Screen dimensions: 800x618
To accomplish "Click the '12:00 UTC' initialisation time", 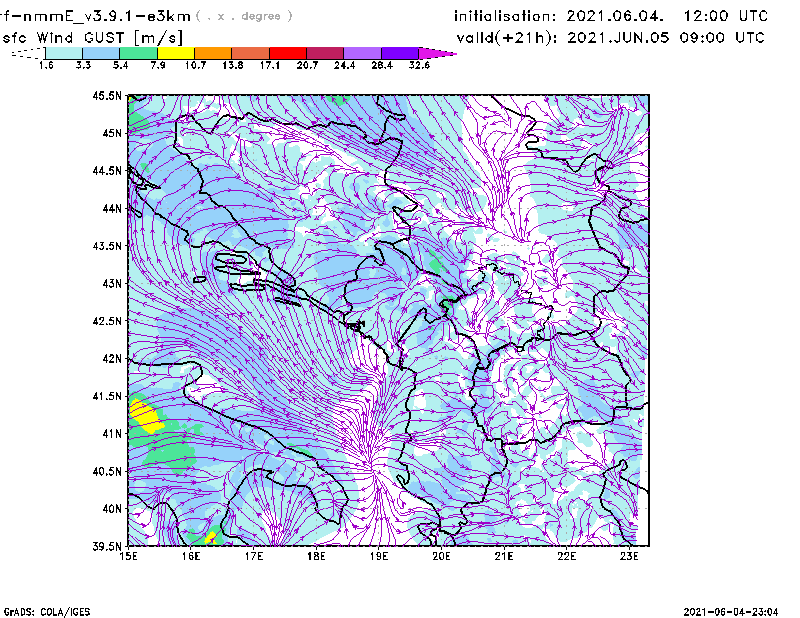I will pyautogui.click(x=726, y=16).
